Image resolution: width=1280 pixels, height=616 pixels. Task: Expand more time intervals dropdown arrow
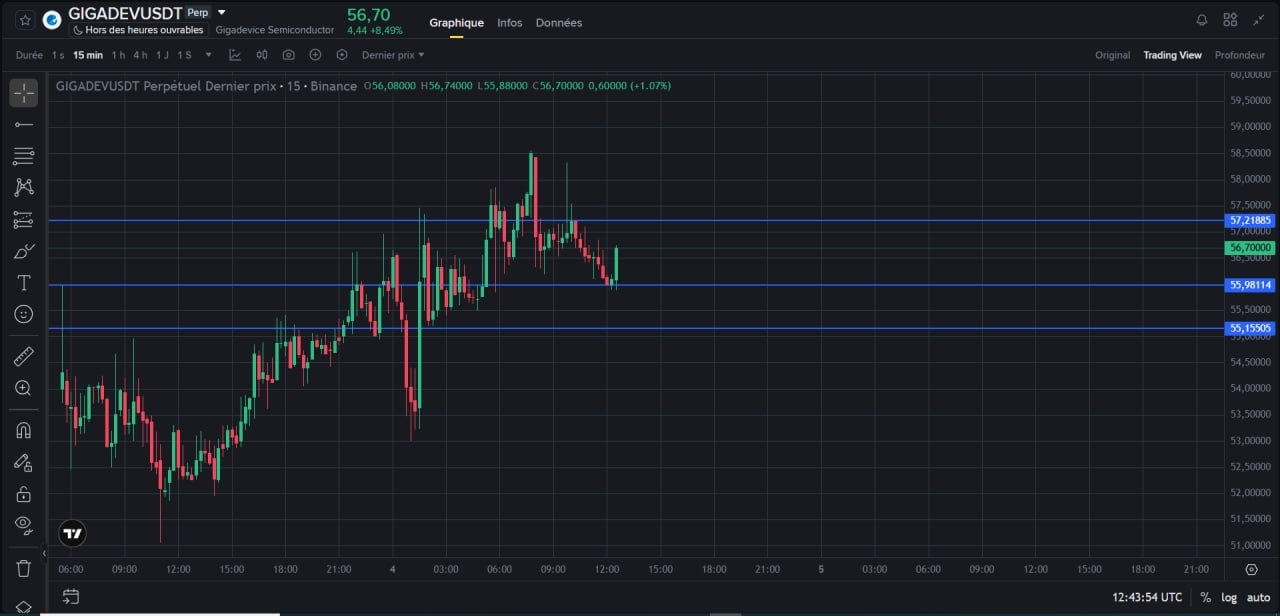click(x=208, y=55)
